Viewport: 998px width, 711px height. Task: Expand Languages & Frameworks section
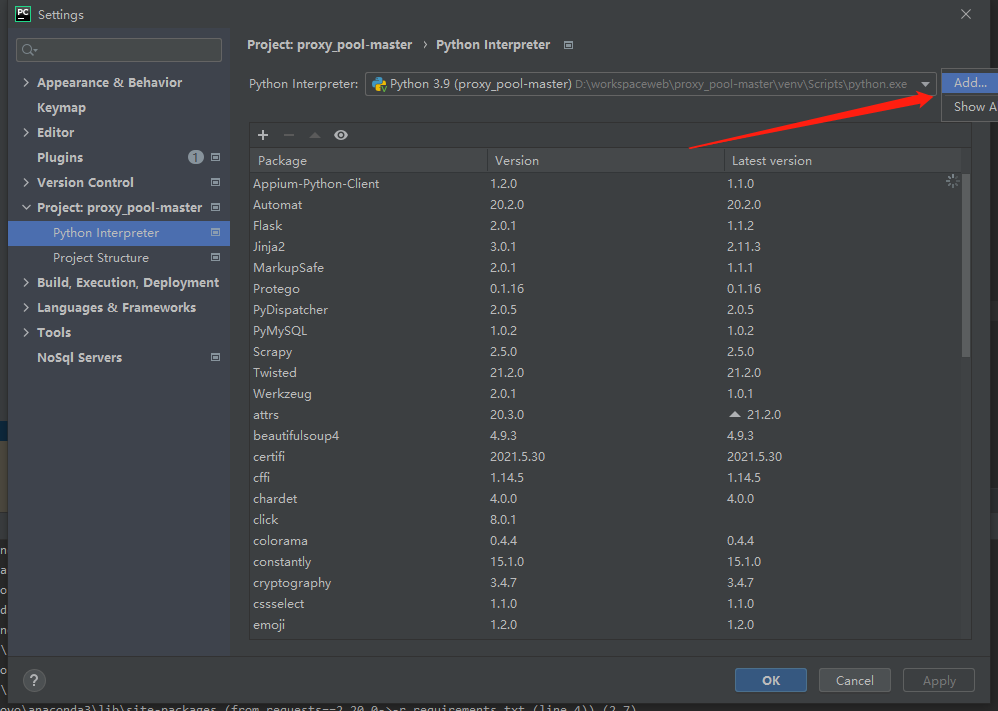point(26,307)
